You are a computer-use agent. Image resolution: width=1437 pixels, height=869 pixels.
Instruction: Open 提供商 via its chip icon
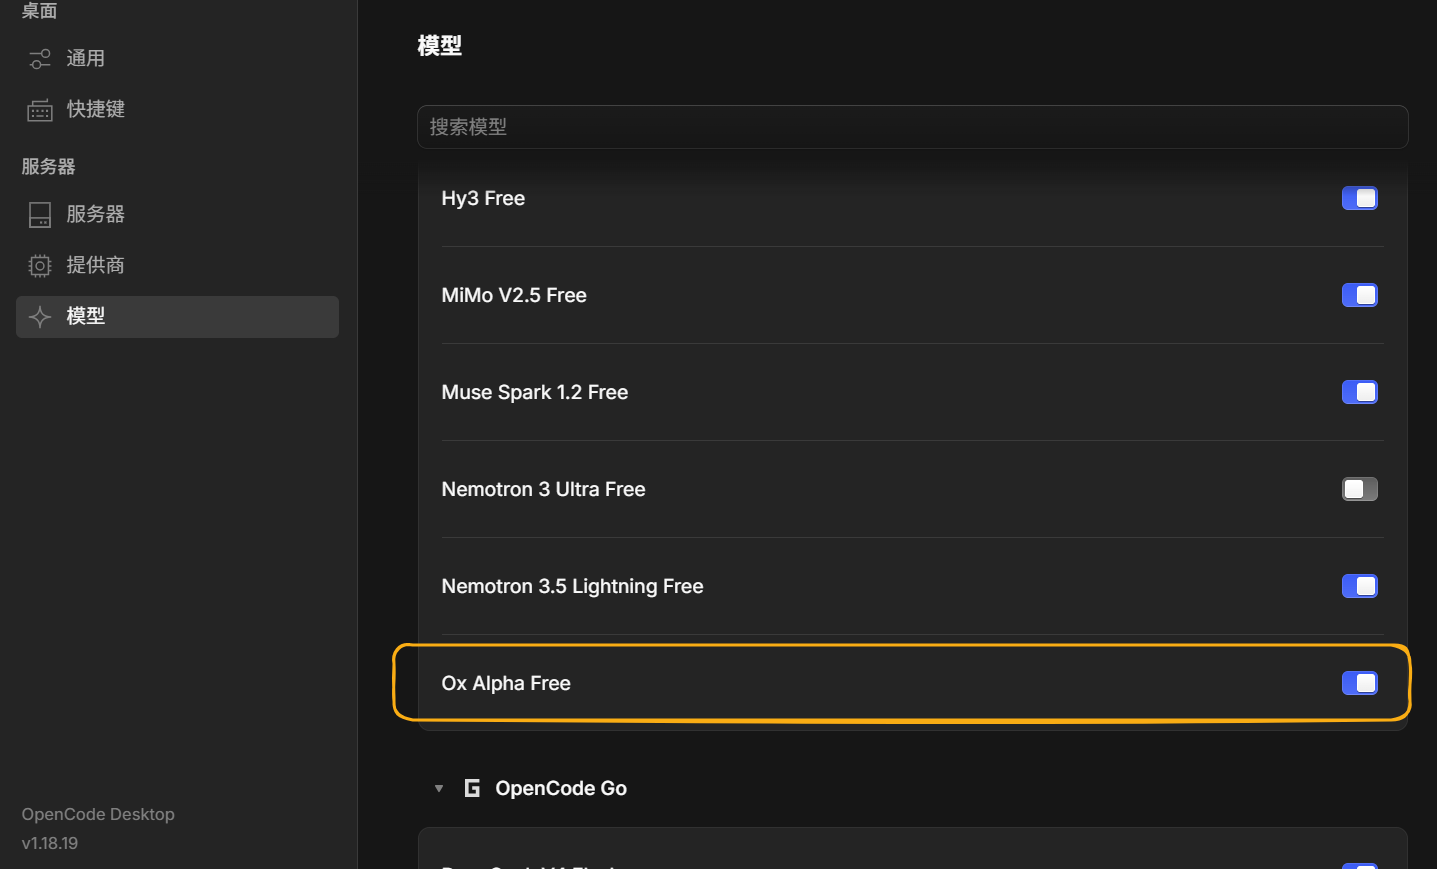[x=40, y=265]
